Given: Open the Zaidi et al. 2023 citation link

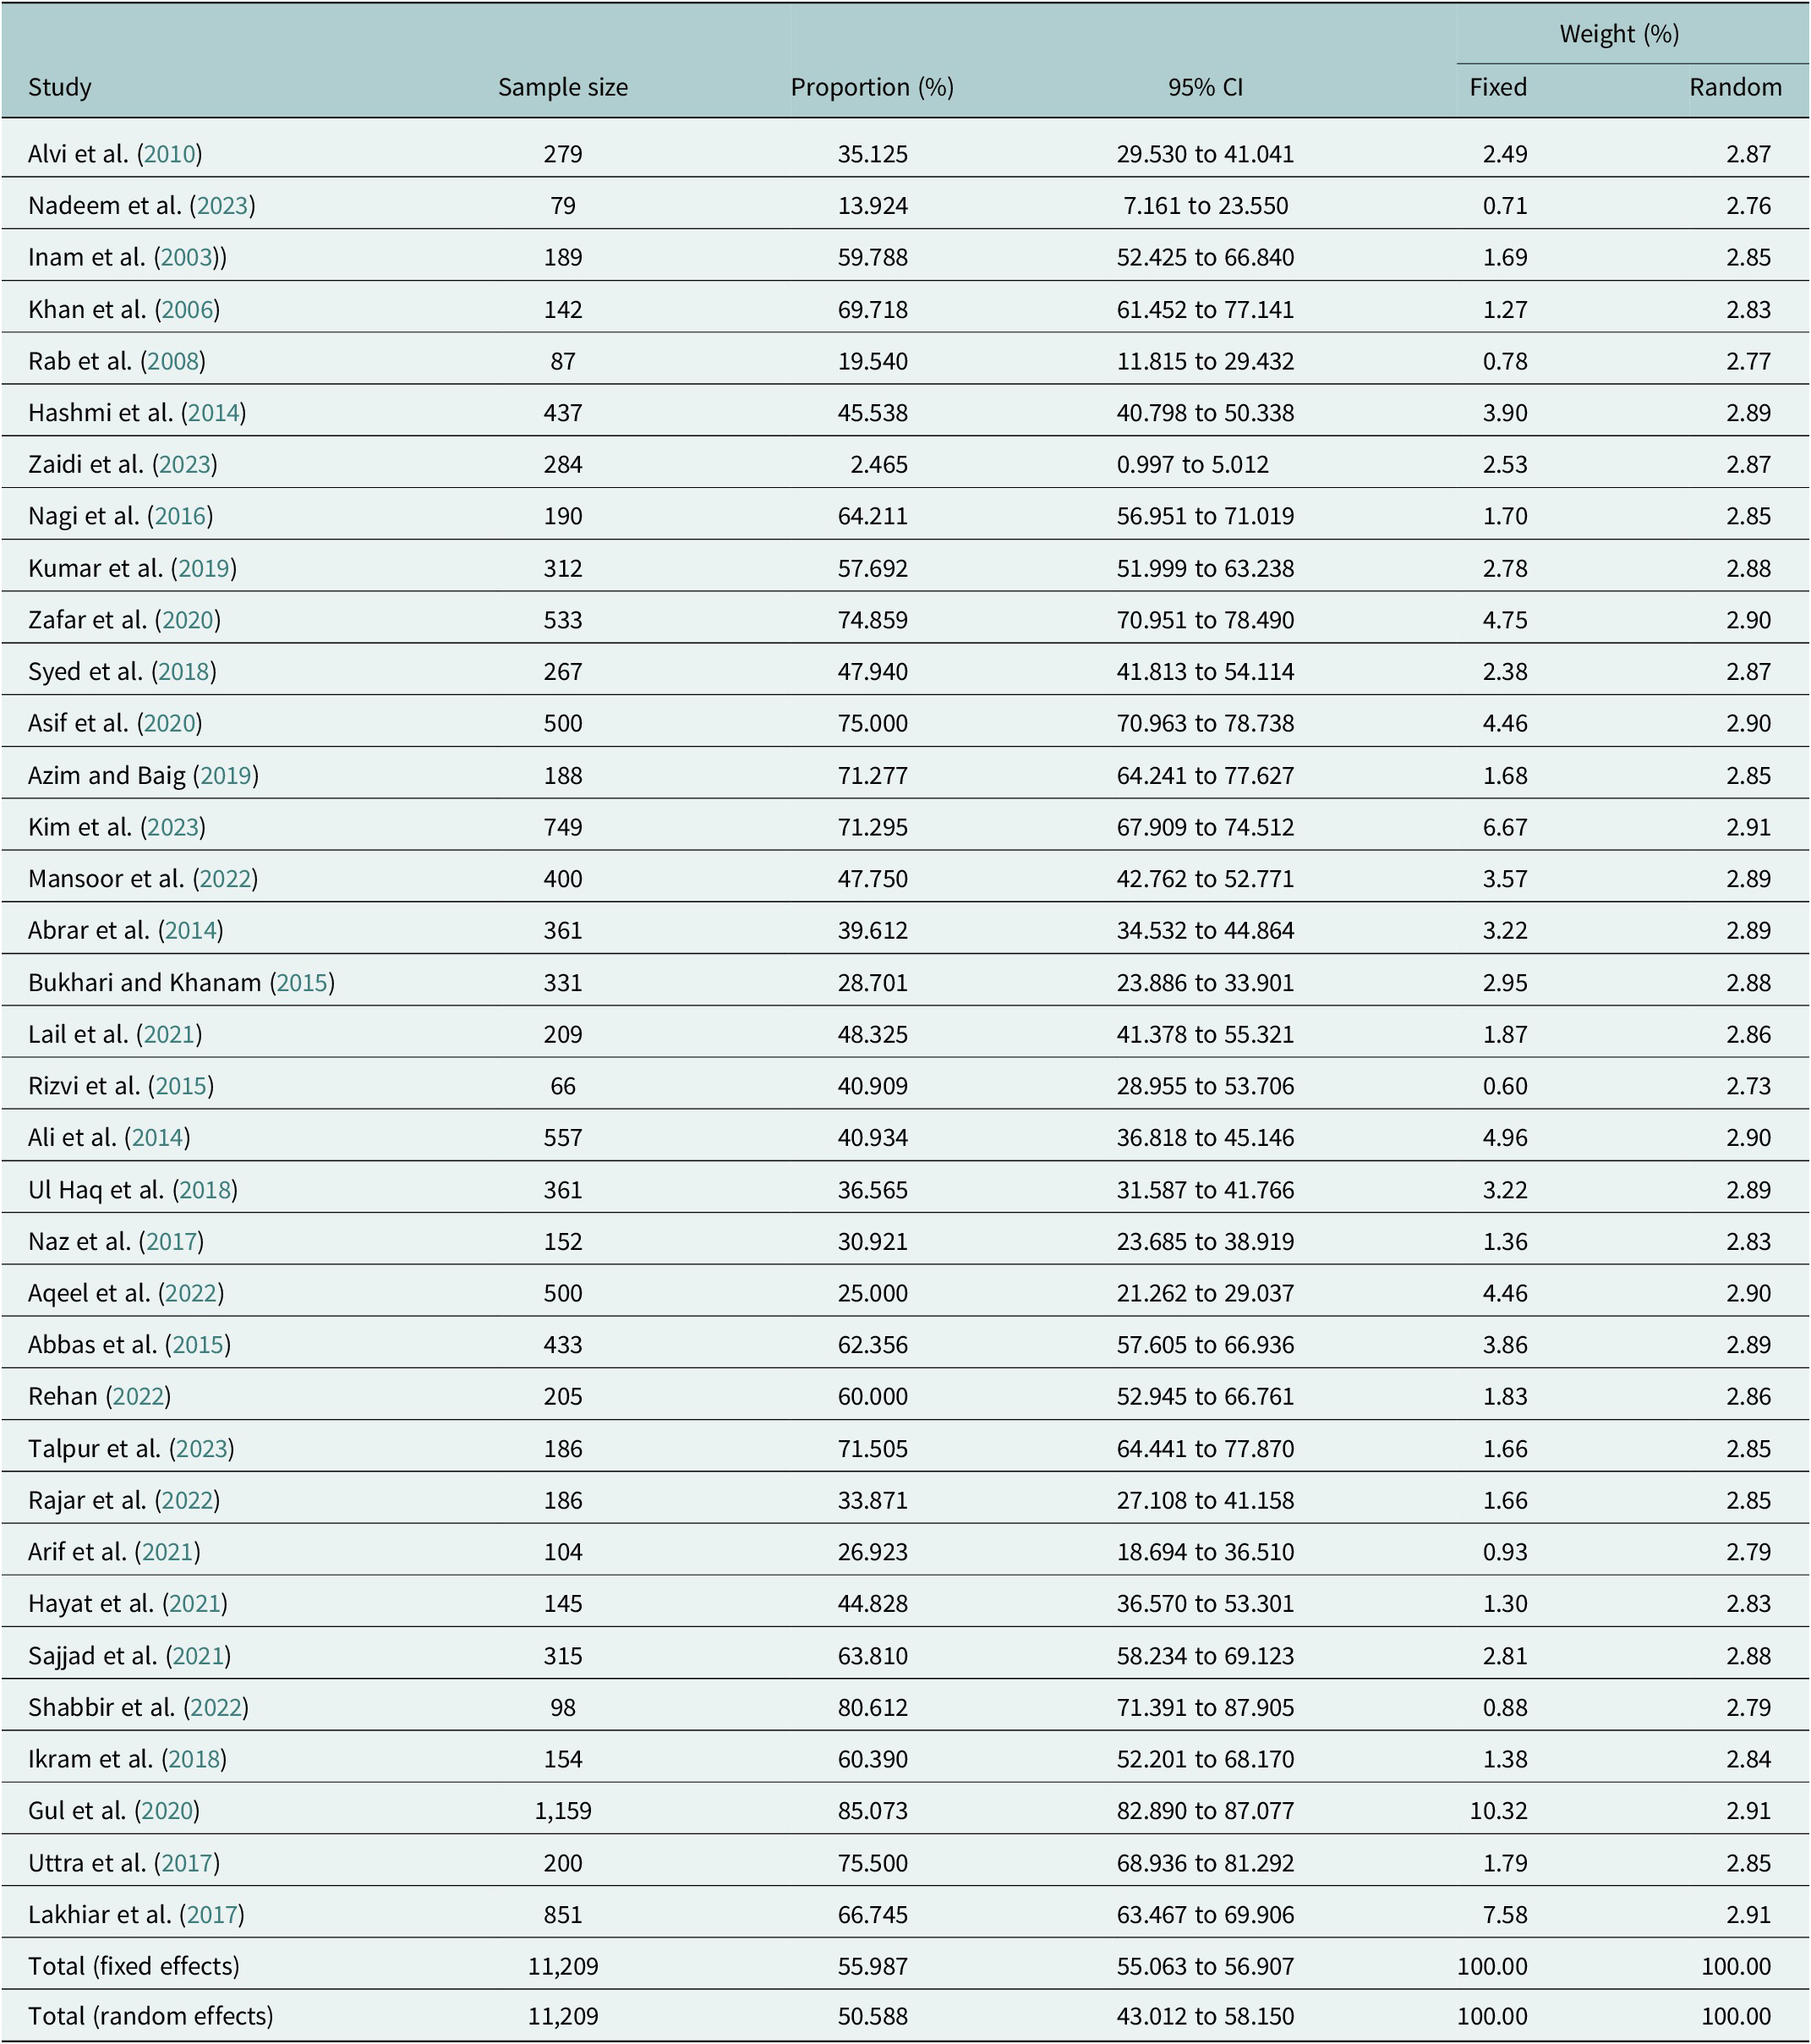Looking at the screenshot, I should [185, 465].
